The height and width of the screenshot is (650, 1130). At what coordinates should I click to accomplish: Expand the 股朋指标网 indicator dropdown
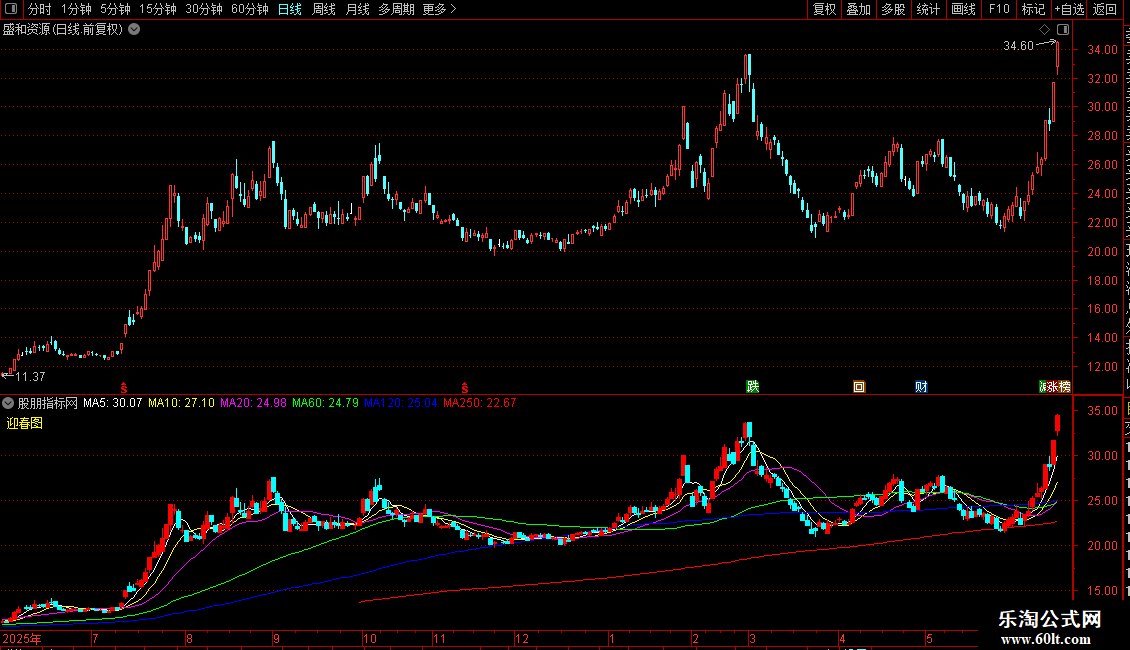pyautogui.click(x=8, y=403)
